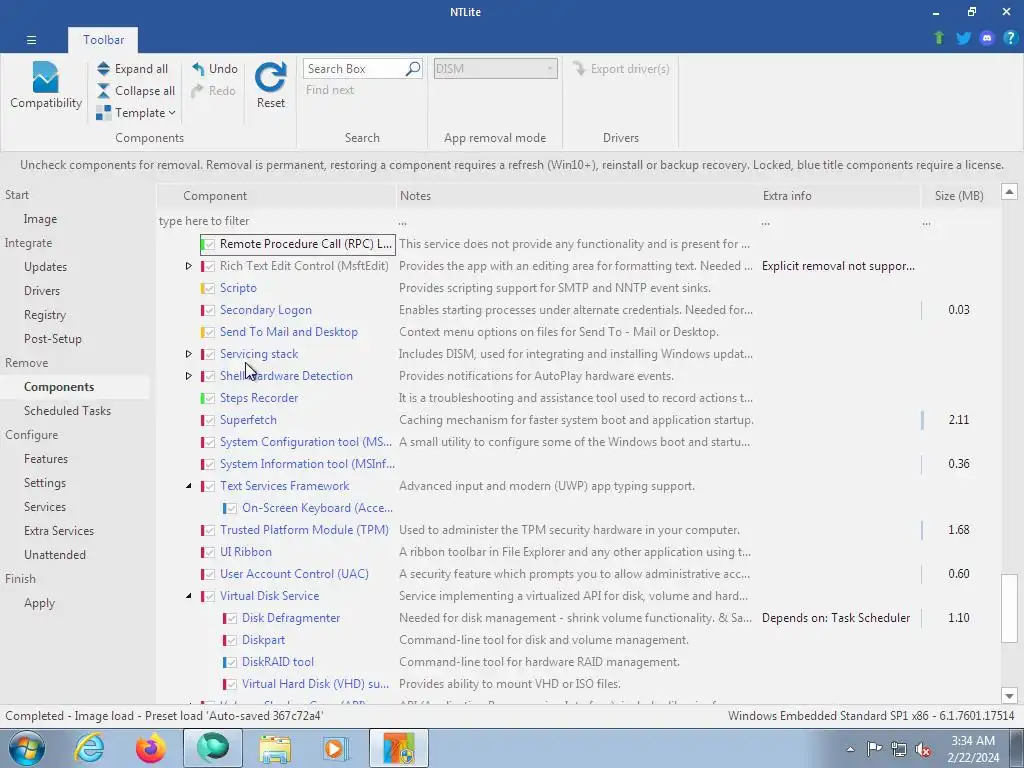Click the scrollbar up arrow
The height and width of the screenshot is (768, 1024).
[1010, 192]
